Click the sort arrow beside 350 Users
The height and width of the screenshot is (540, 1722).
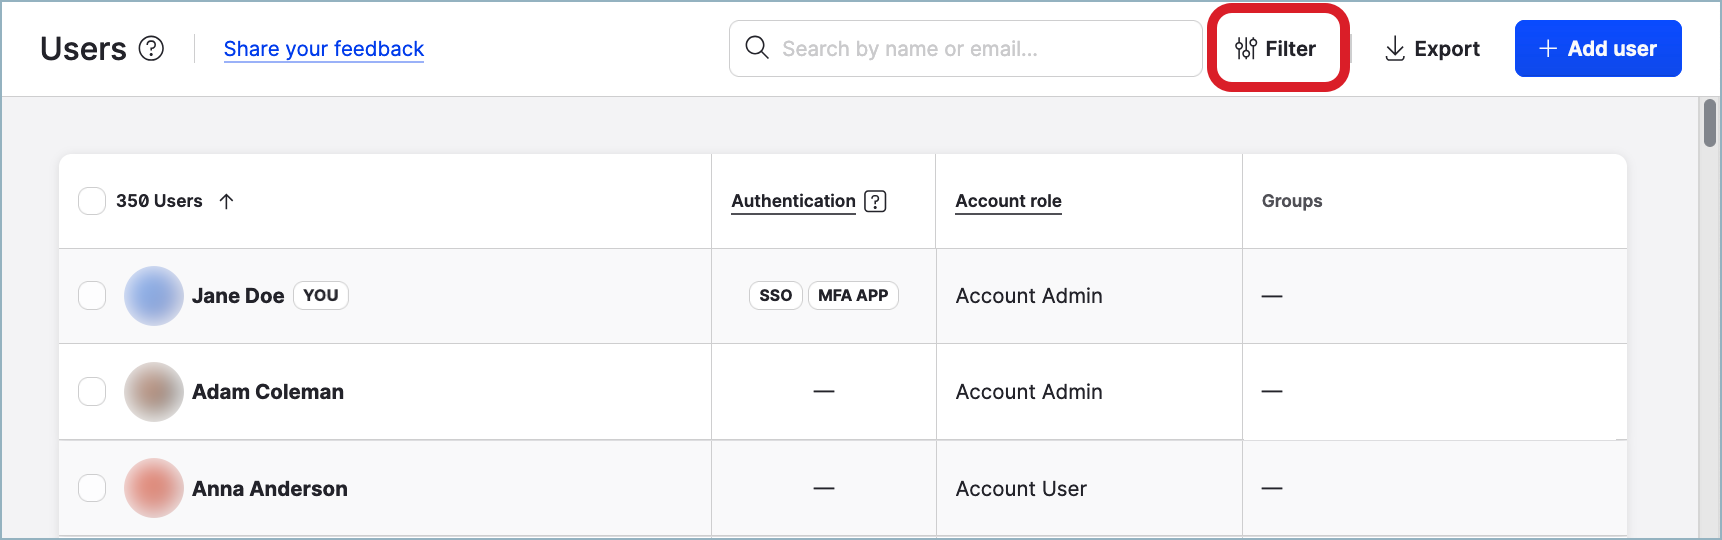click(227, 201)
